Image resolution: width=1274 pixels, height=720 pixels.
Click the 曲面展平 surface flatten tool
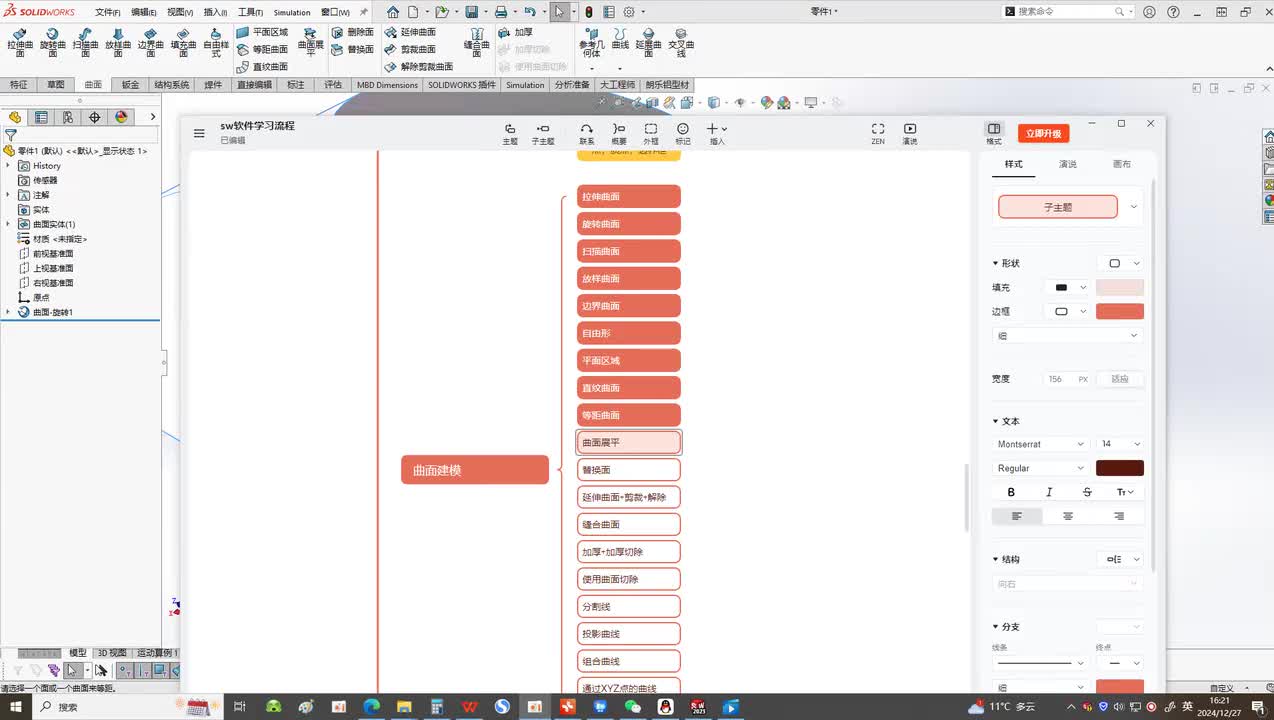click(x=311, y=42)
